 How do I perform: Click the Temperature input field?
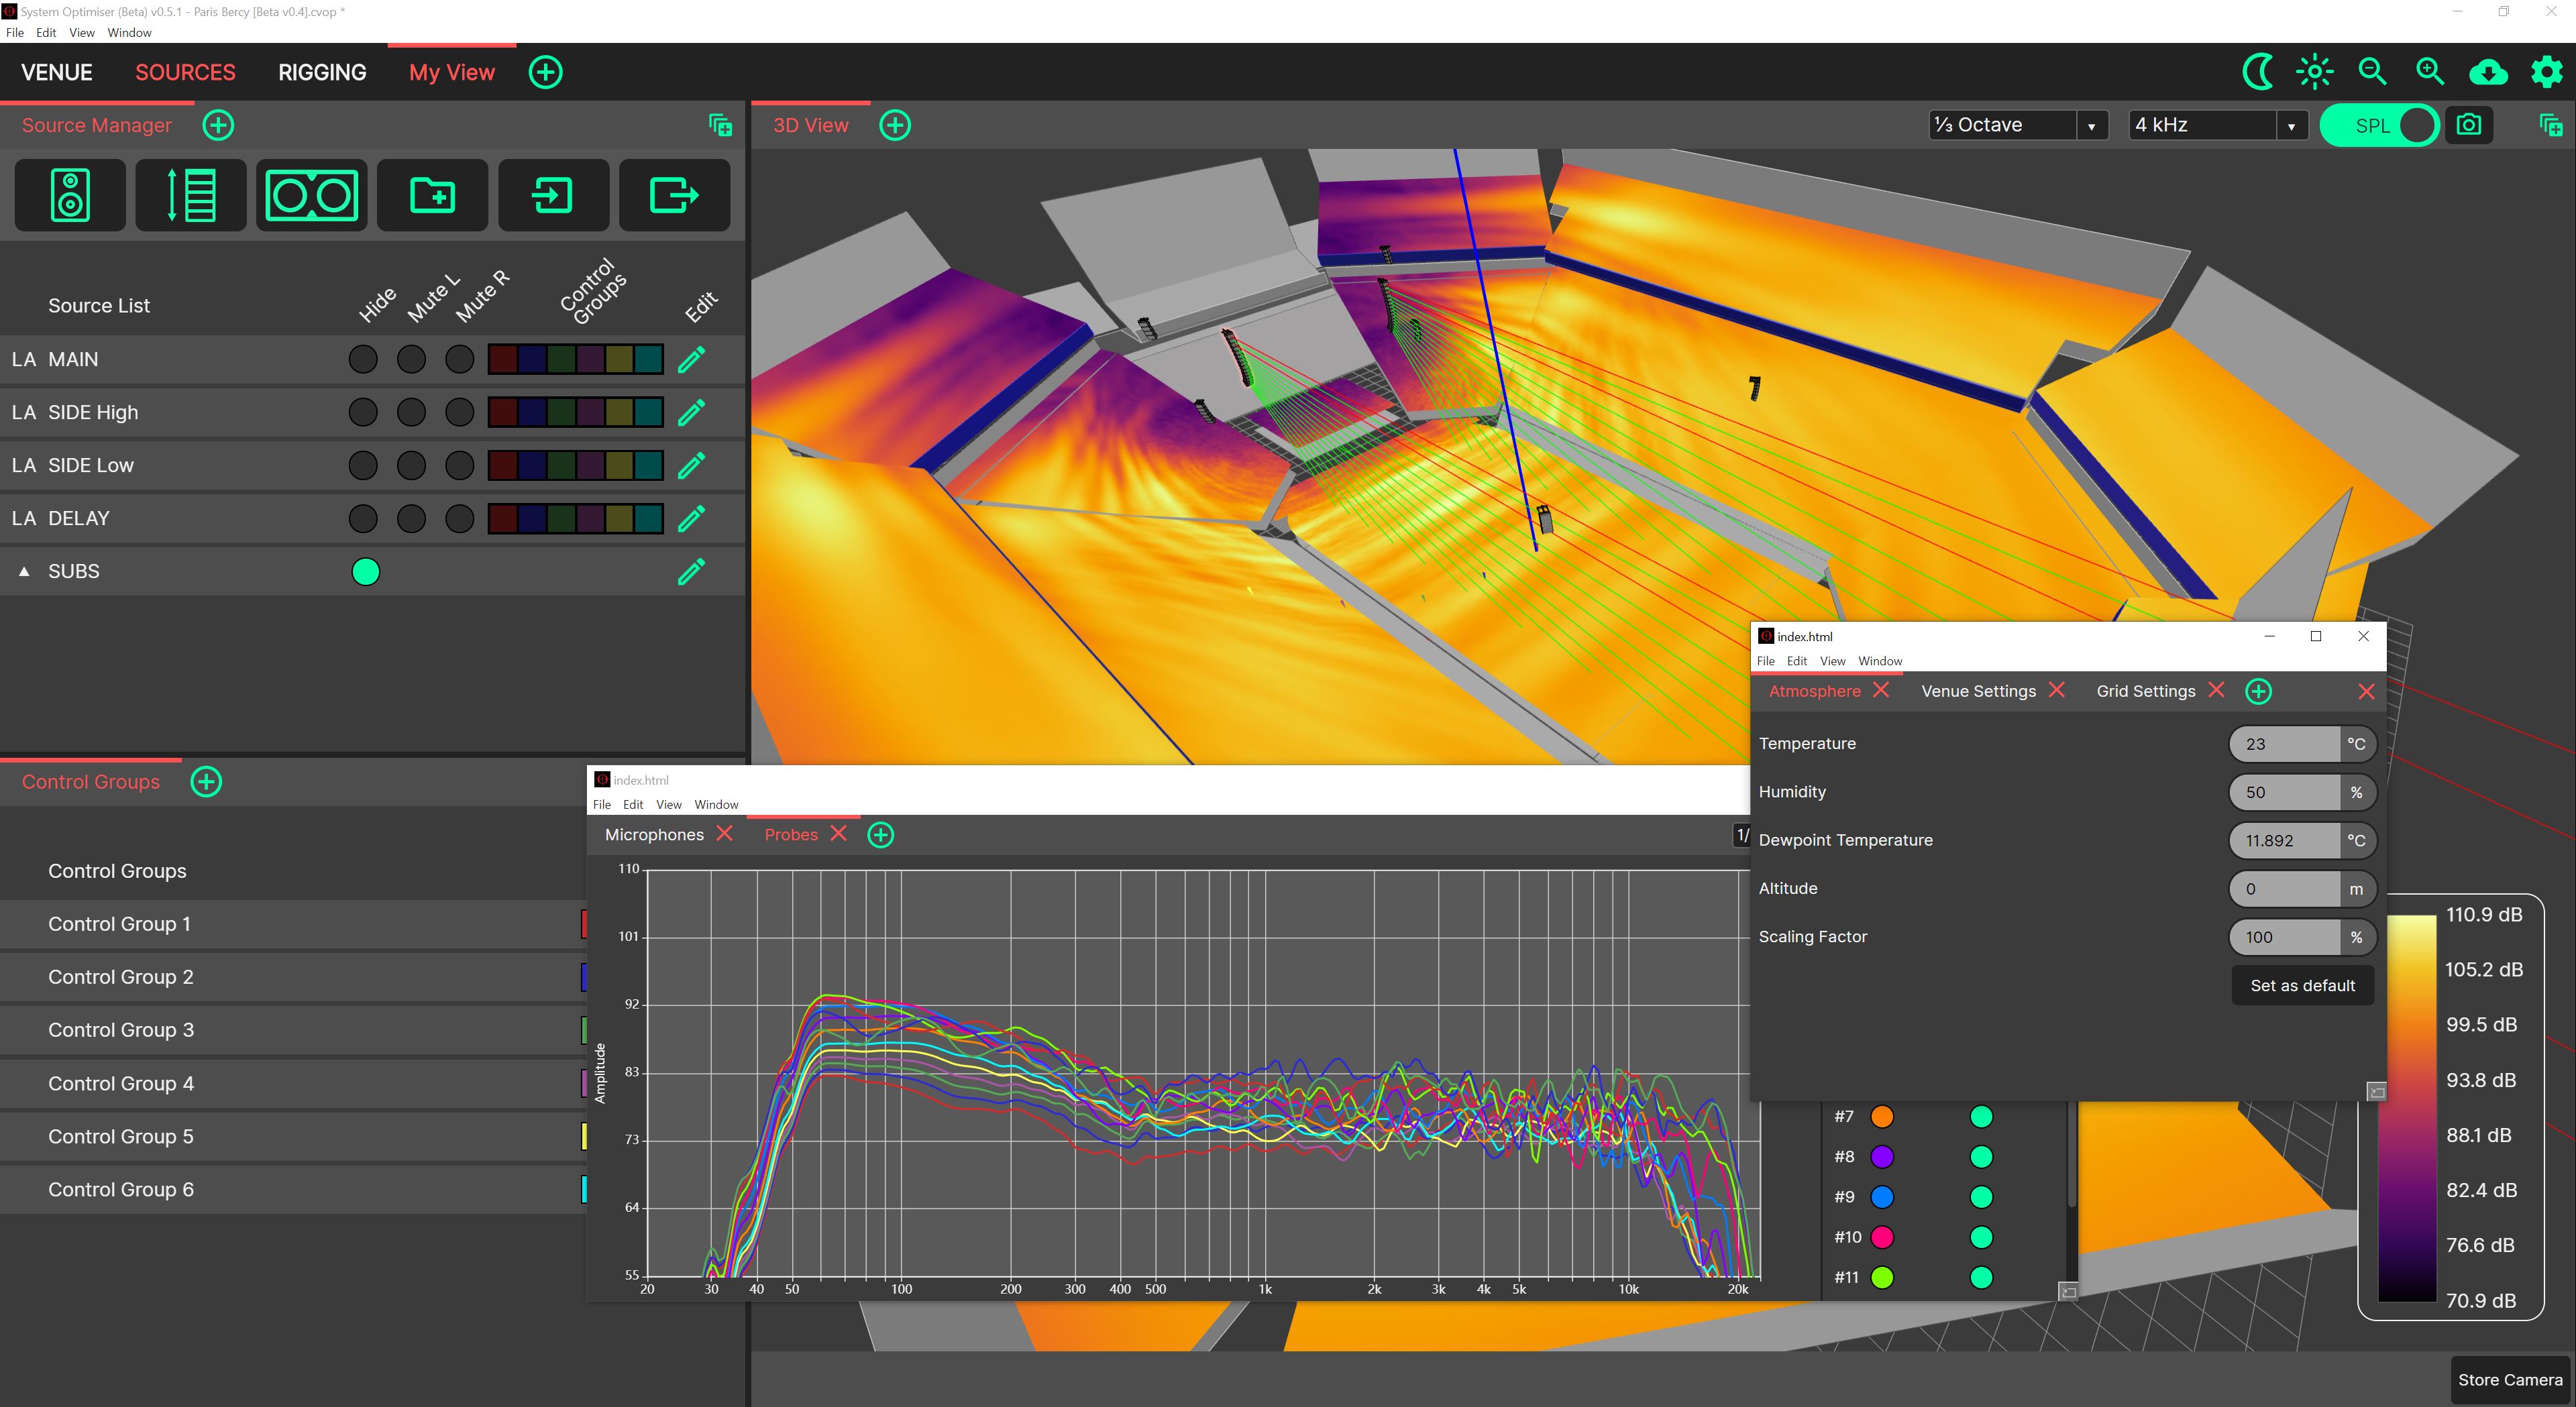[x=2284, y=744]
